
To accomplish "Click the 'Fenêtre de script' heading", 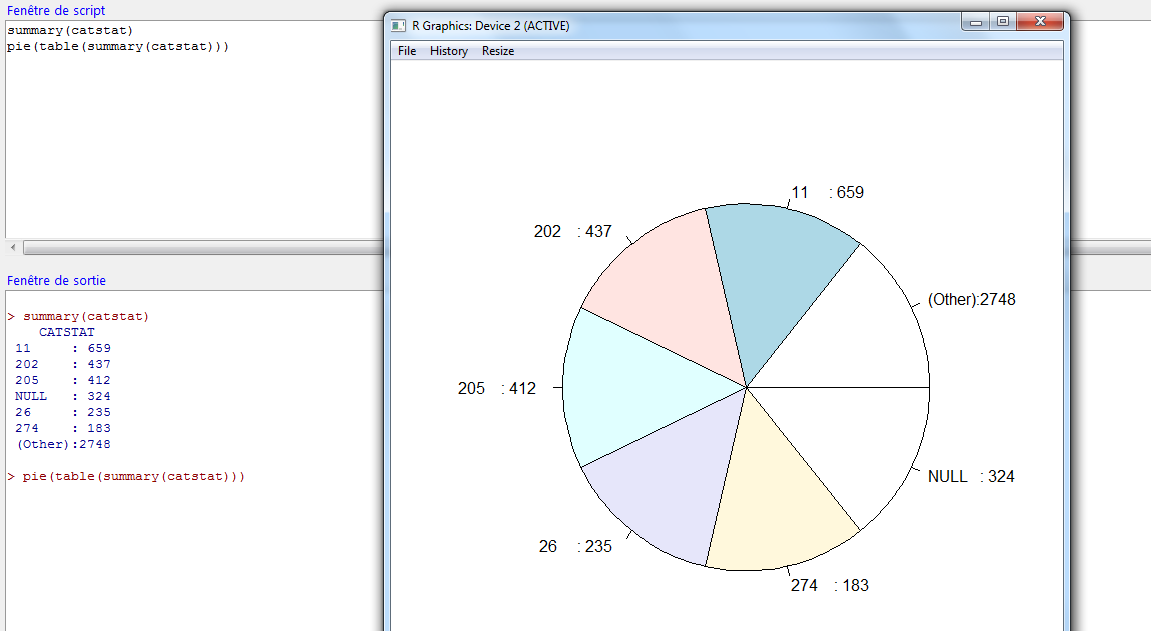I will pyautogui.click(x=56, y=10).
